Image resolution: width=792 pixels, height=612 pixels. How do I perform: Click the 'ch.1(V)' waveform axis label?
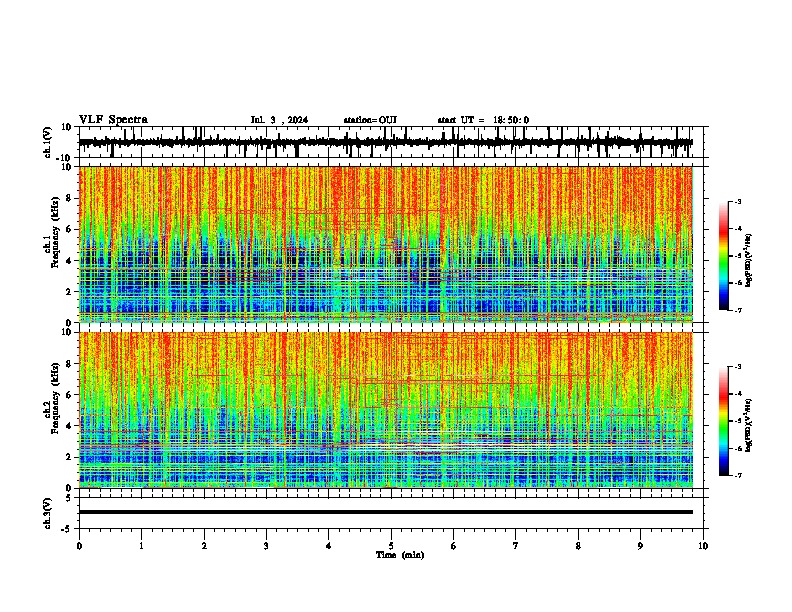[x=48, y=142]
